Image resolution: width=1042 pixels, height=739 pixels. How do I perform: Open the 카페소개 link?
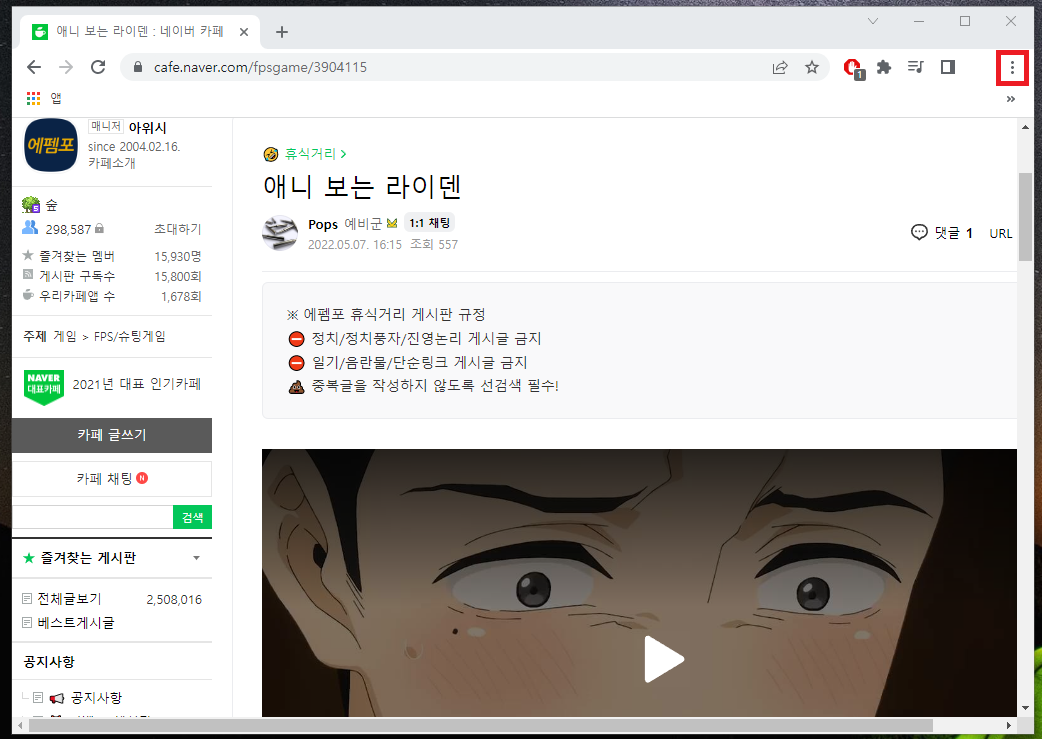[112, 163]
